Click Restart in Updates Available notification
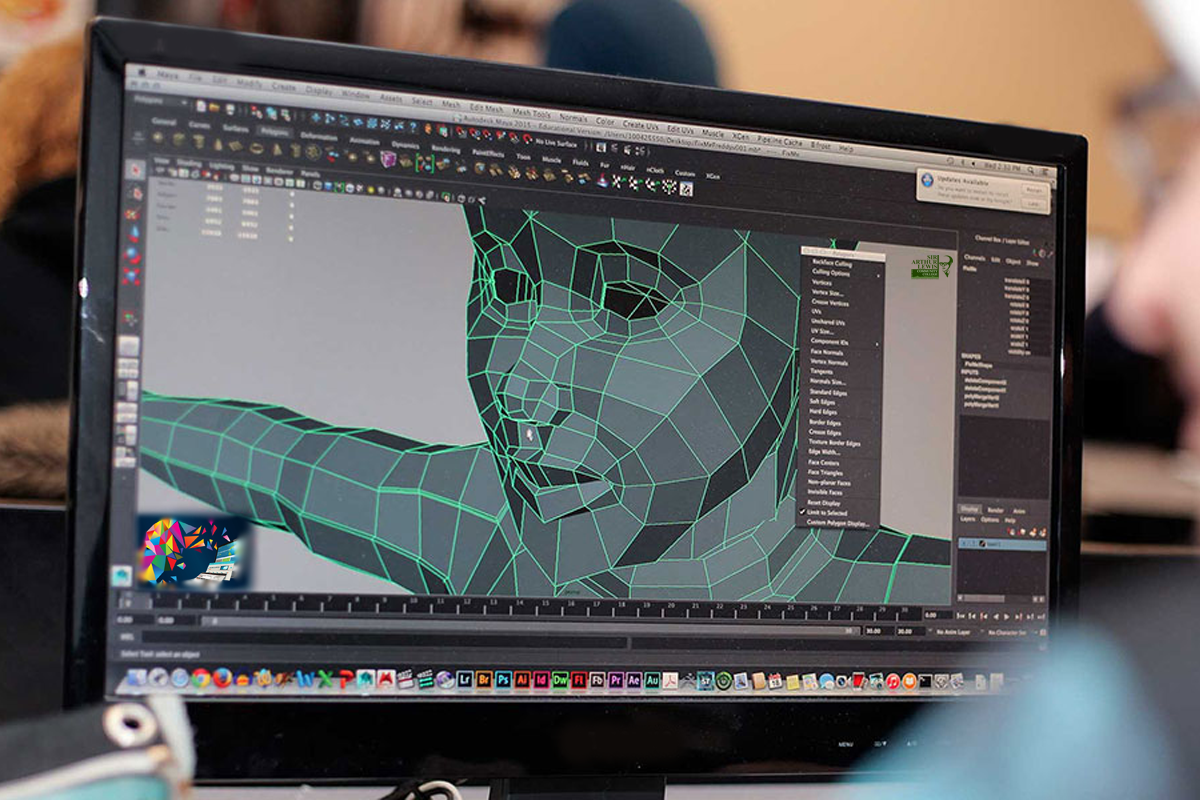The height and width of the screenshot is (800, 1200). (1033, 189)
